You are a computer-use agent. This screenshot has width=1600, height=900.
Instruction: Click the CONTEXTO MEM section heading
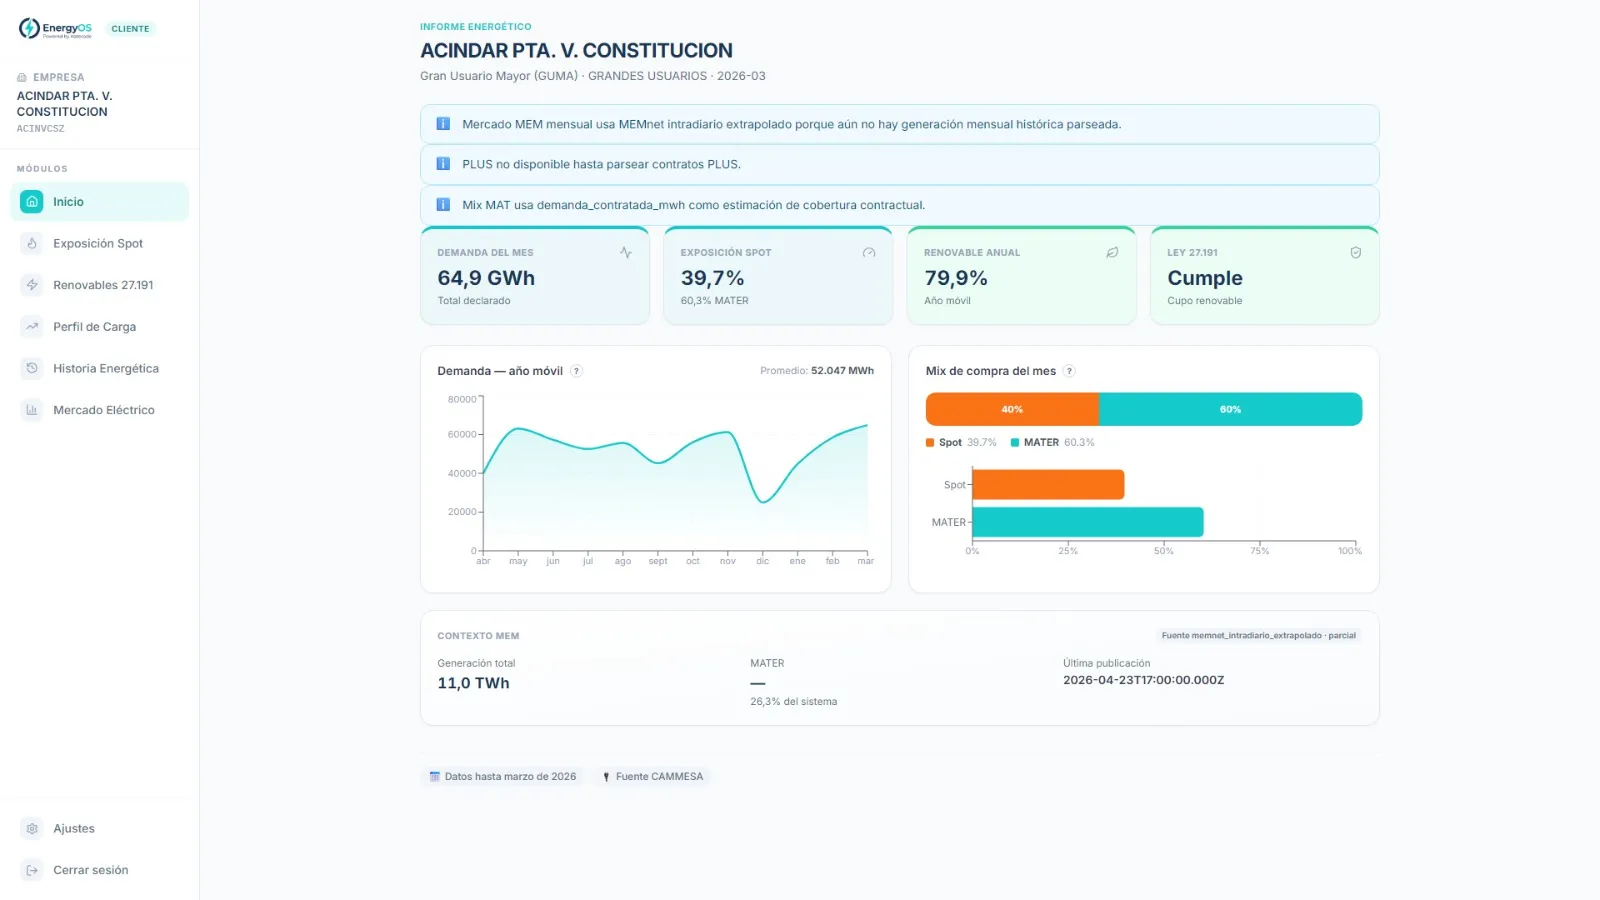tap(478, 636)
